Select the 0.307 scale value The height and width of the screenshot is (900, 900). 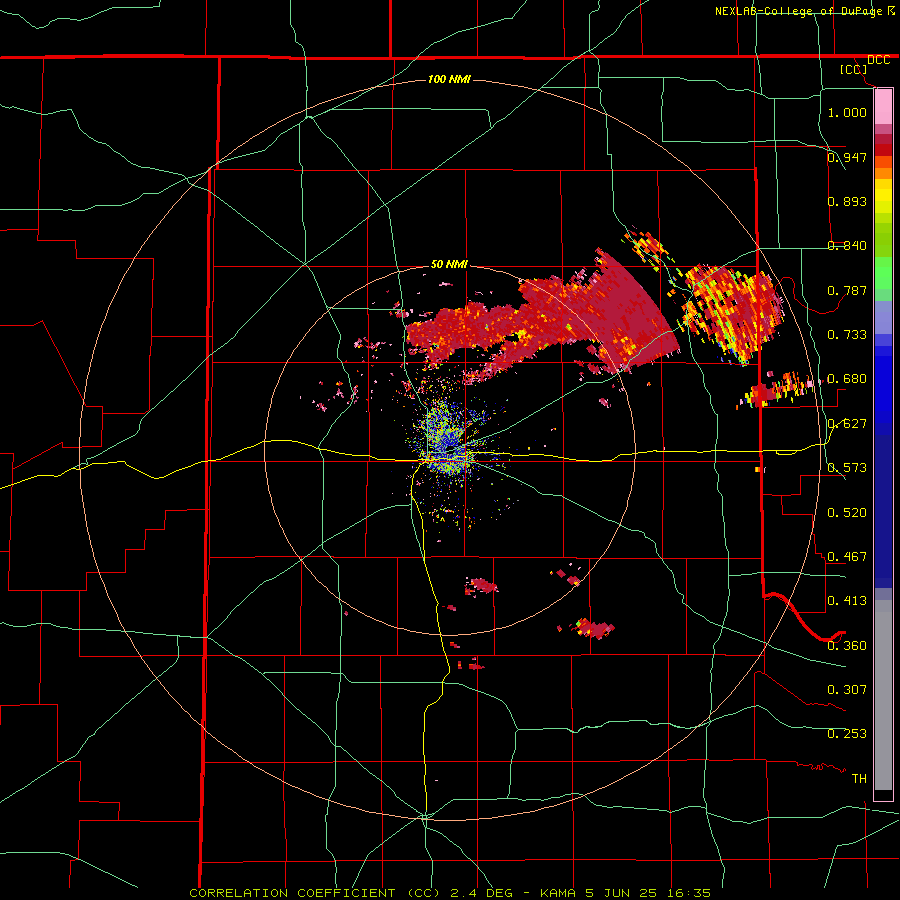(x=847, y=689)
